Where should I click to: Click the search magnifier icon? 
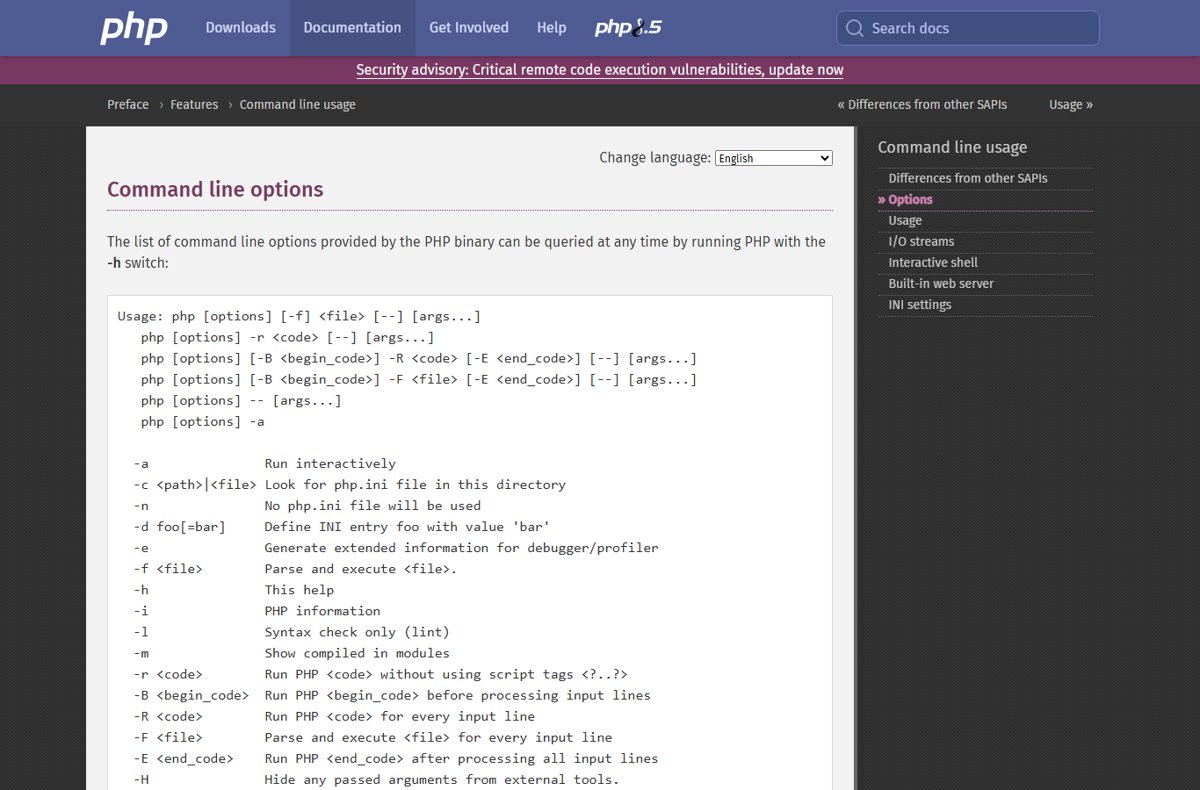pos(854,28)
